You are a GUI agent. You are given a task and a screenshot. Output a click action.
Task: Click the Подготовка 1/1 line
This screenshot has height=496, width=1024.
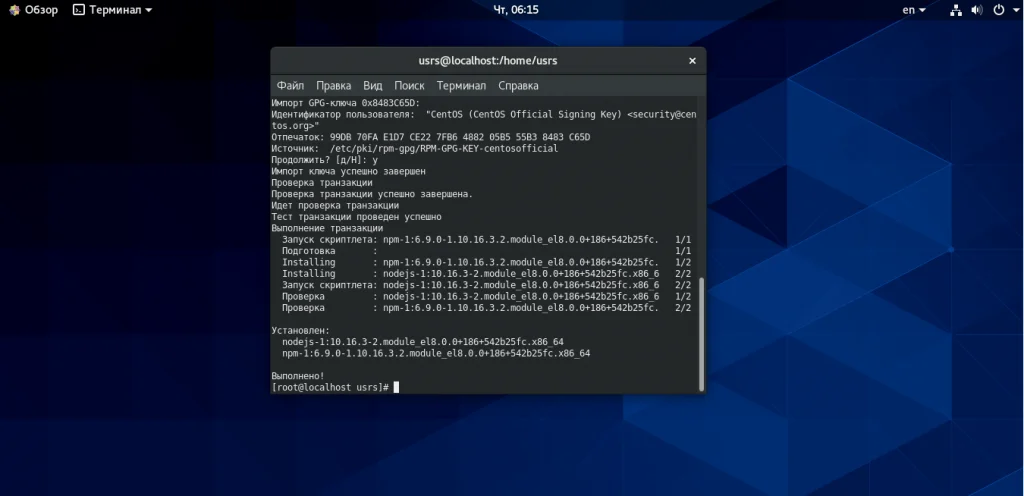pyautogui.click(x=487, y=251)
